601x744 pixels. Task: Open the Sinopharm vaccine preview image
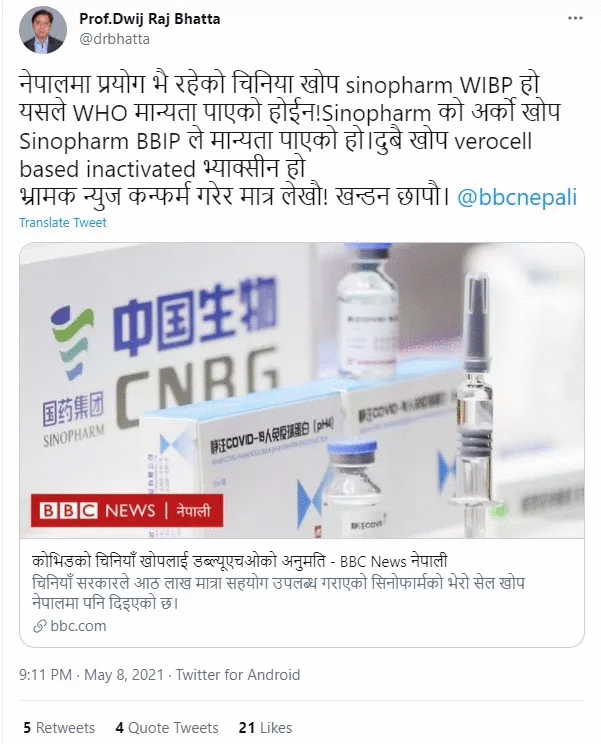coord(302,391)
